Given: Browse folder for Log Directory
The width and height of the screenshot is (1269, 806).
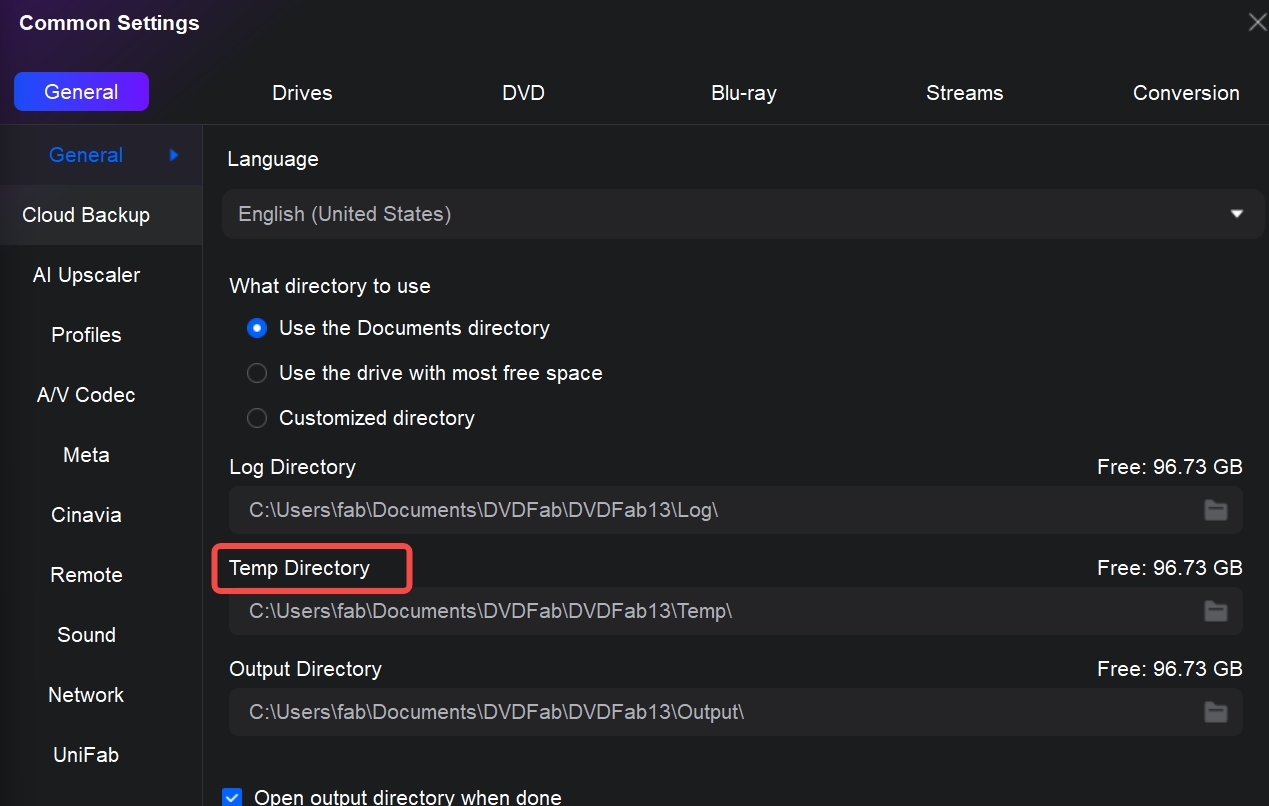Looking at the screenshot, I should point(1215,510).
